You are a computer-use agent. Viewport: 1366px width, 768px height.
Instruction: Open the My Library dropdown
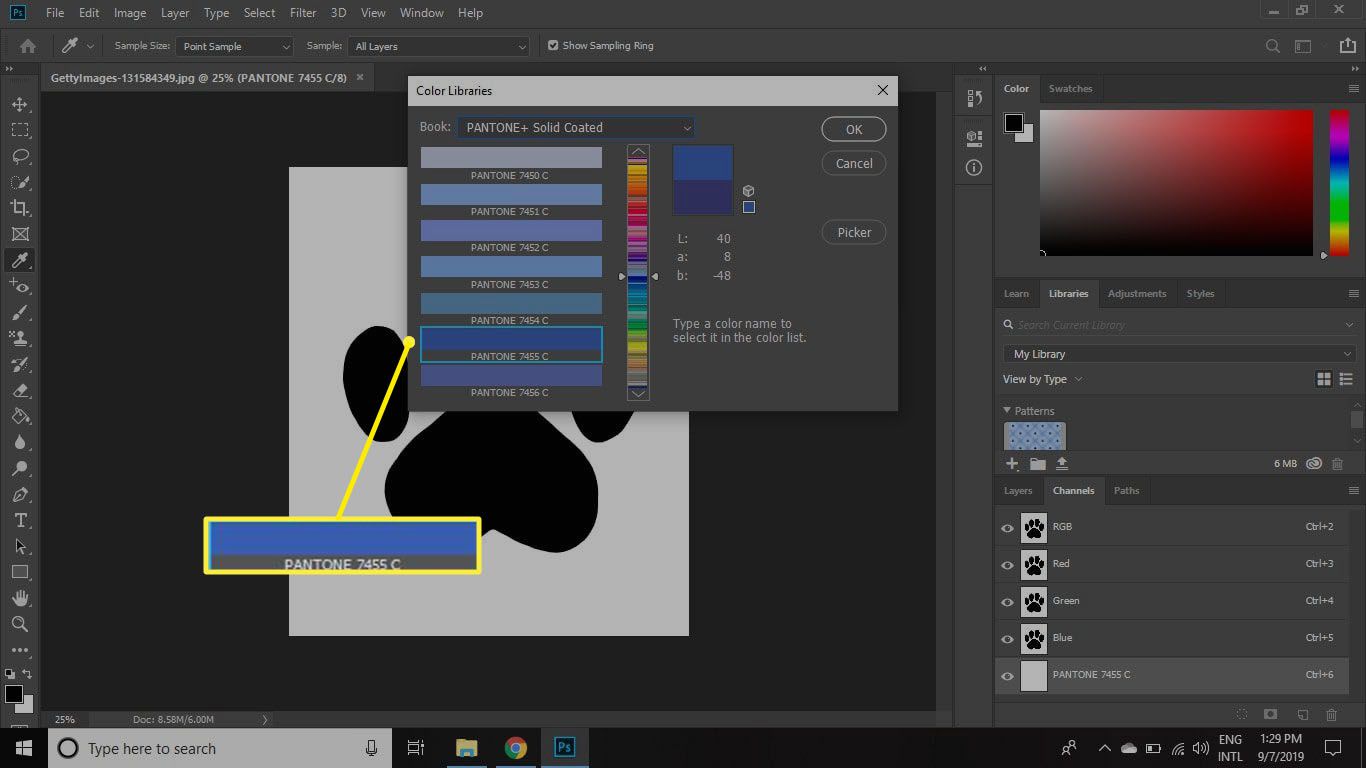(x=1179, y=354)
